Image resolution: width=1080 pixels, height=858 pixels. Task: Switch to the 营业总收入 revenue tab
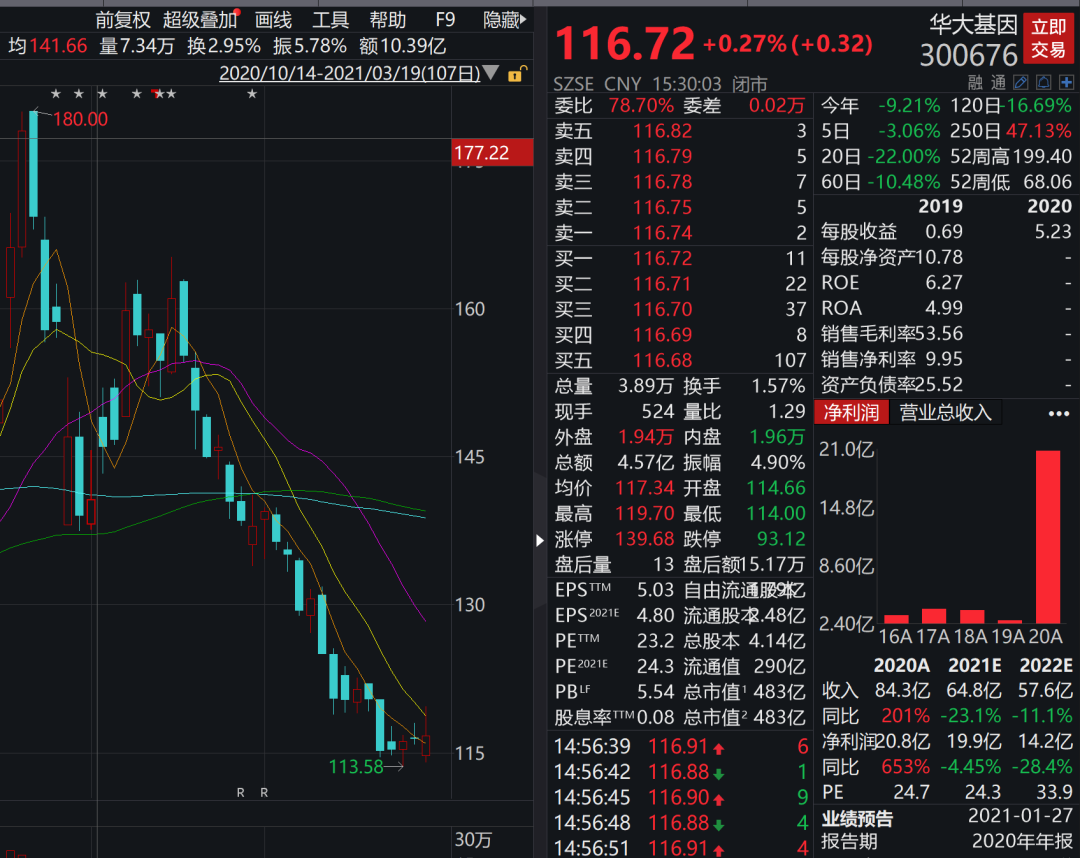945,413
